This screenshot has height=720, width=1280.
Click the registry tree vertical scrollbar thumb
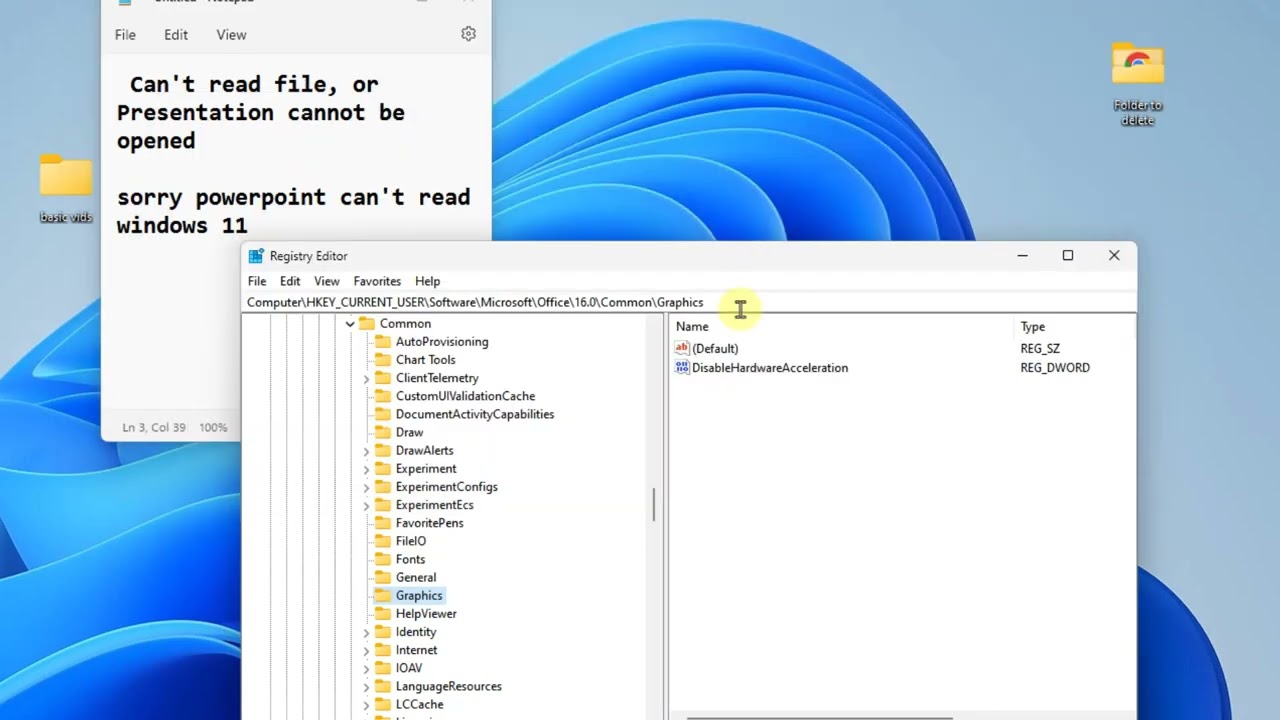click(654, 505)
